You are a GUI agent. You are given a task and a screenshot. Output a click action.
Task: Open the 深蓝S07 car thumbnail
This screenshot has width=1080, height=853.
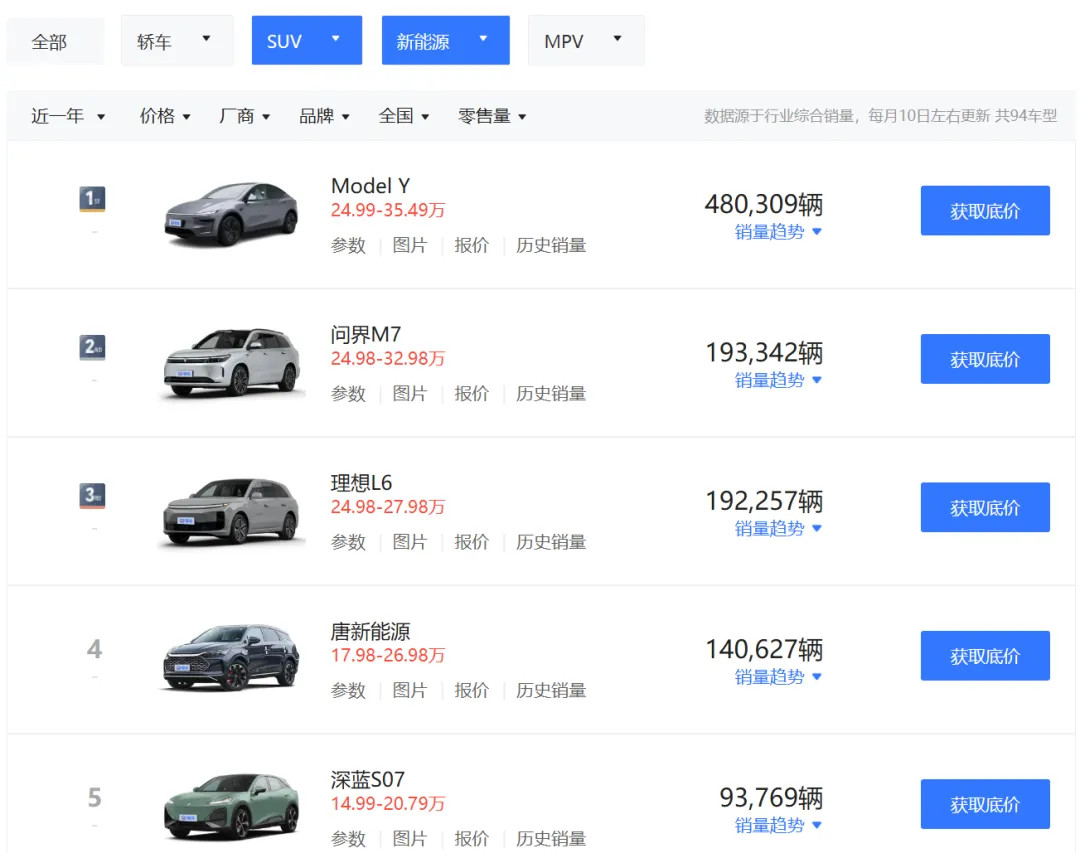[x=231, y=806]
